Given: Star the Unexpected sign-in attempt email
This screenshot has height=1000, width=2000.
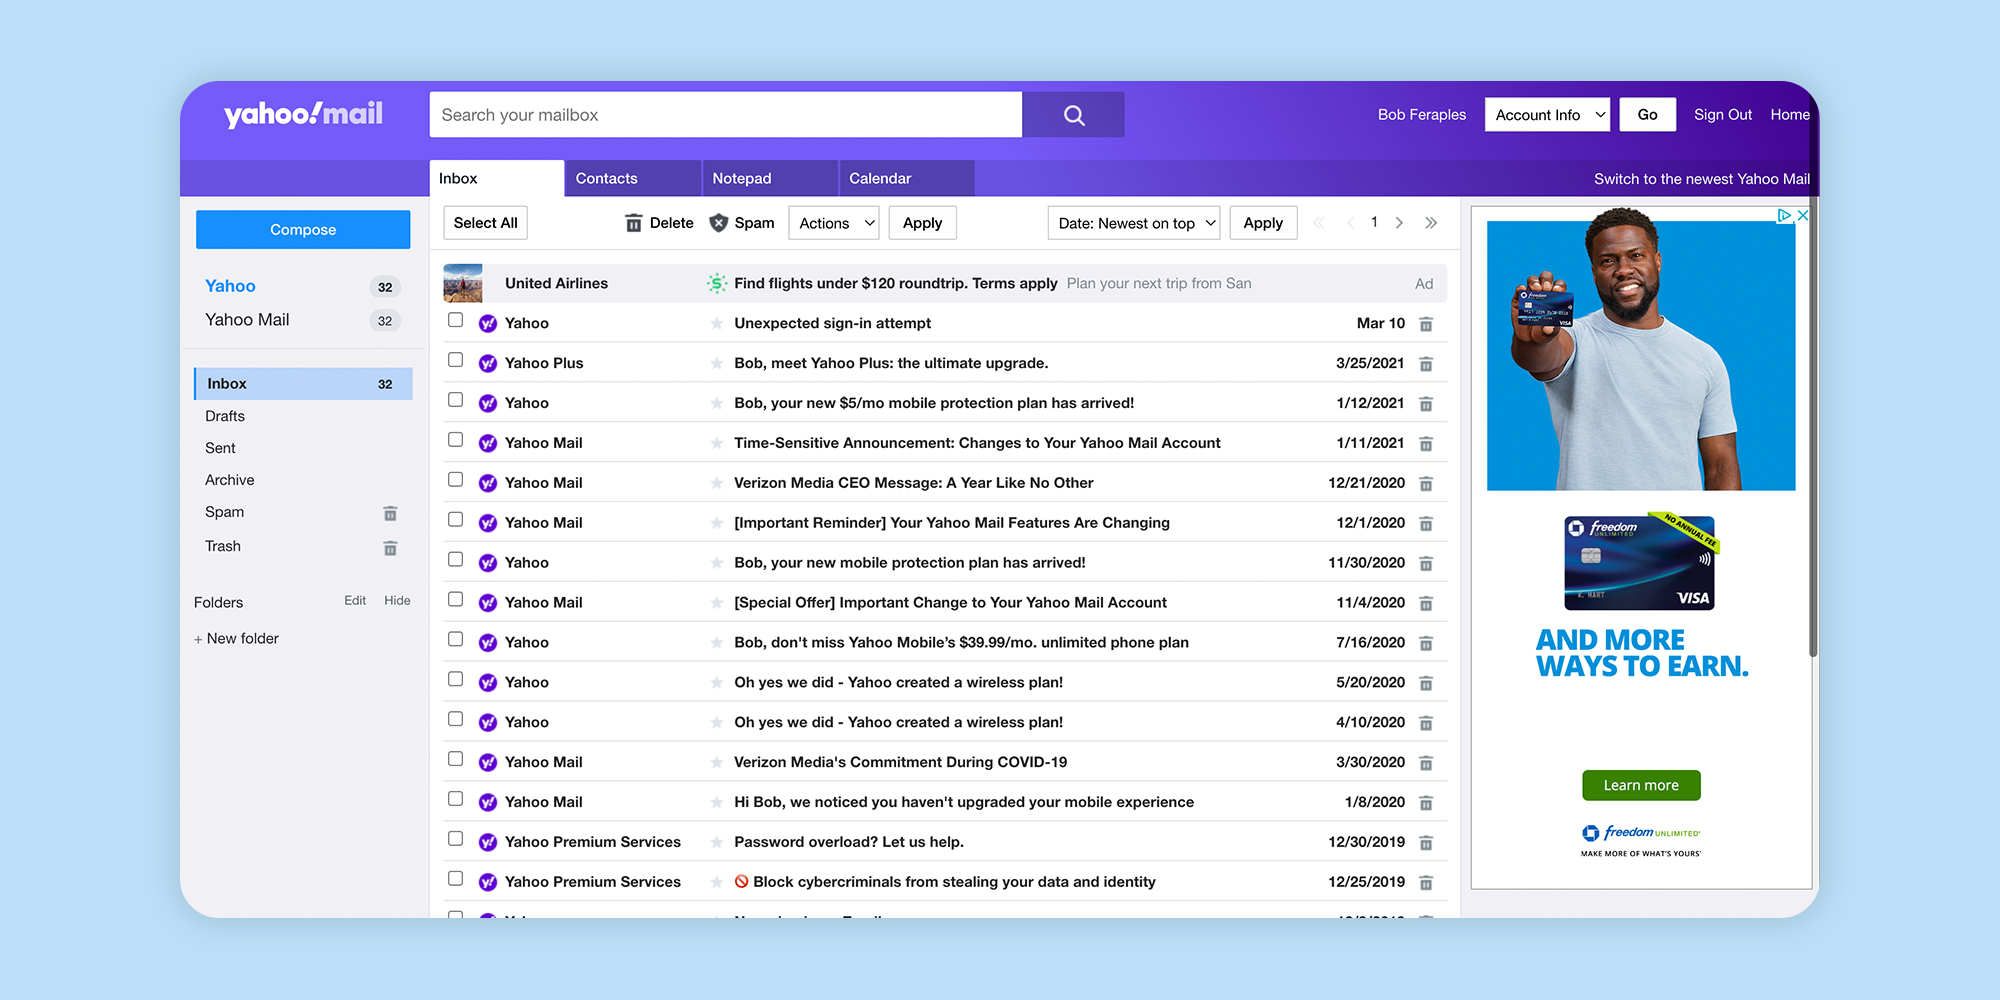Looking at the screenshot, I should 716,323.
